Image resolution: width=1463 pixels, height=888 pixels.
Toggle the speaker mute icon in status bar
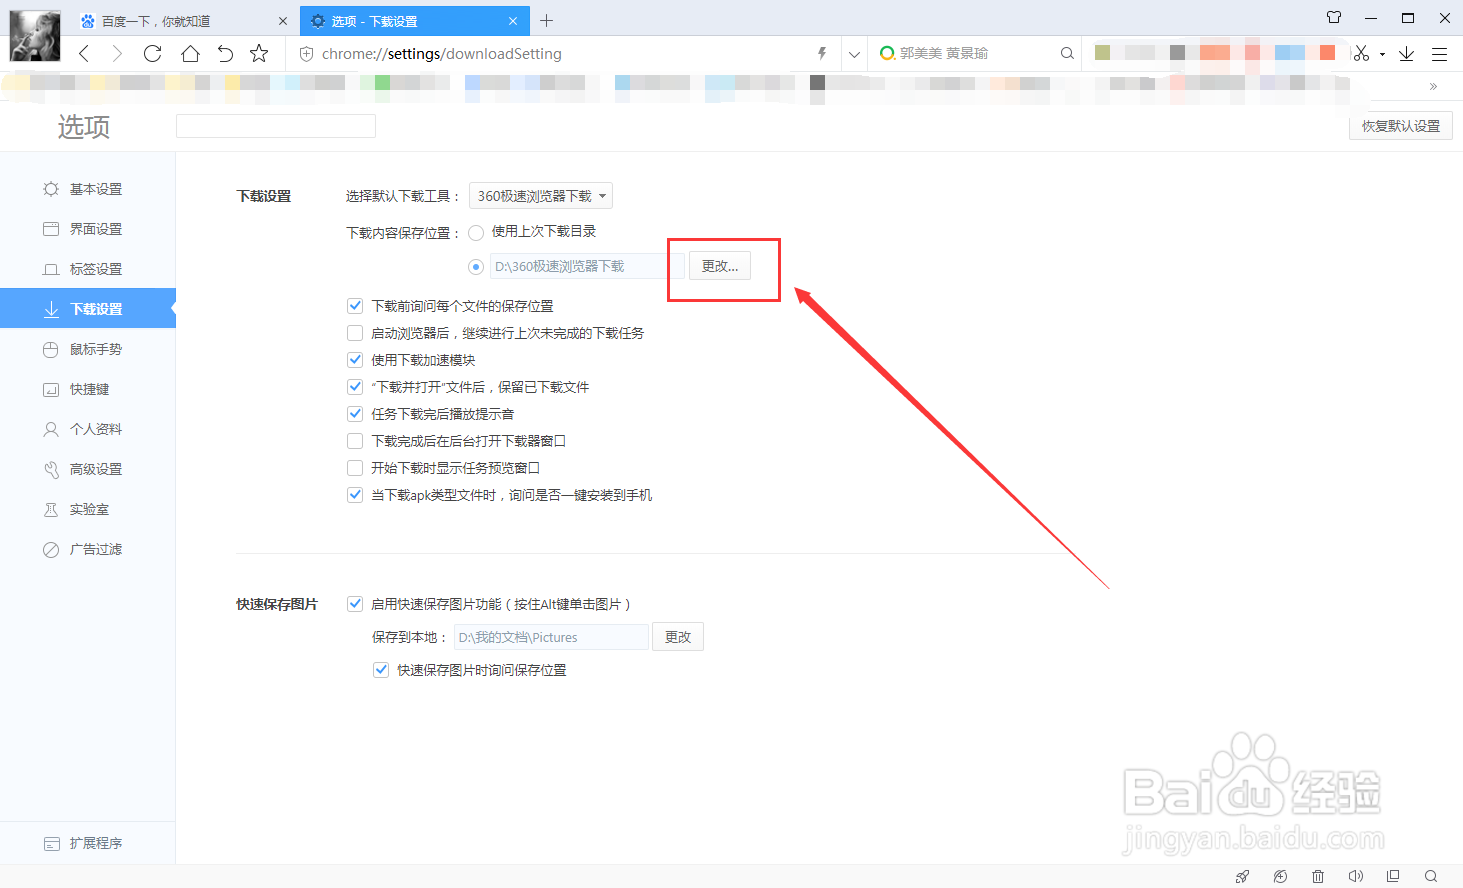[1355, 876]
